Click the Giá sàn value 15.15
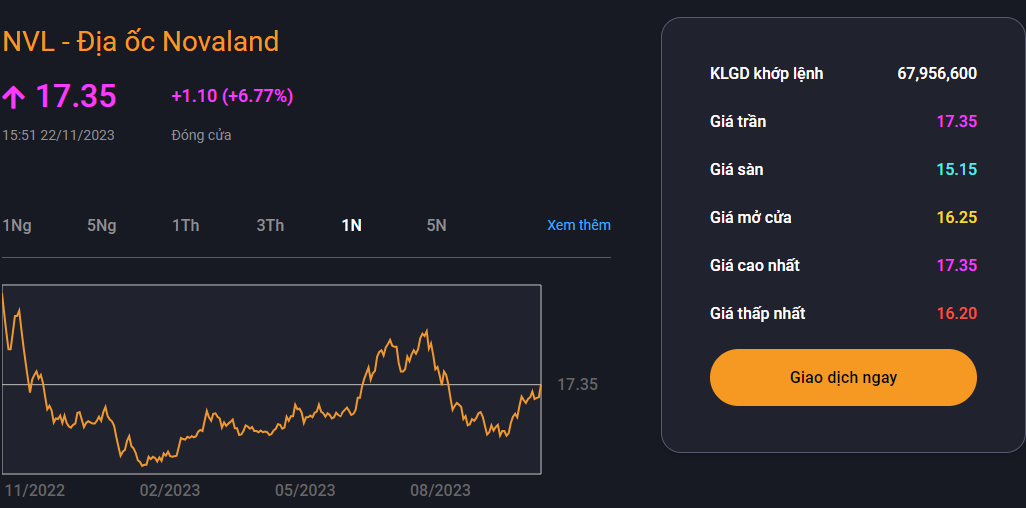 [x=956, y=169]
